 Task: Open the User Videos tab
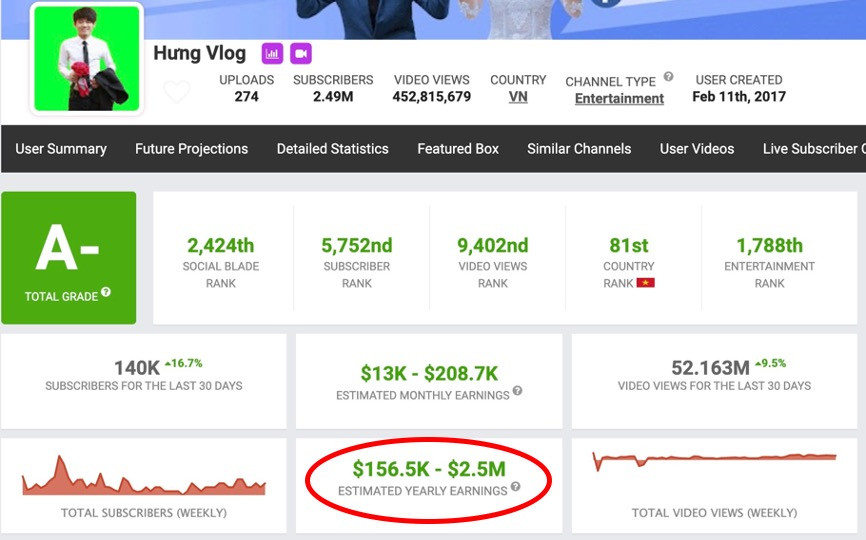coord(697,149)
